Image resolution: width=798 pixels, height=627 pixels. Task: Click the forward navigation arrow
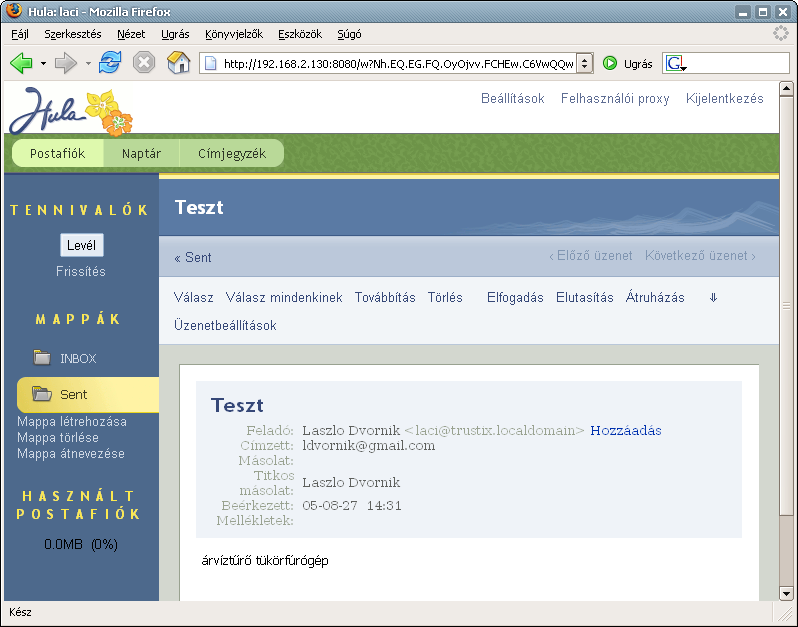point(65,64)
